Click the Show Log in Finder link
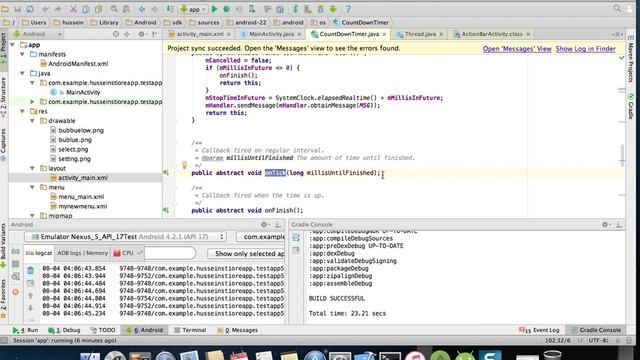Screen dimensions: 640x360 (x=585, y=49)
